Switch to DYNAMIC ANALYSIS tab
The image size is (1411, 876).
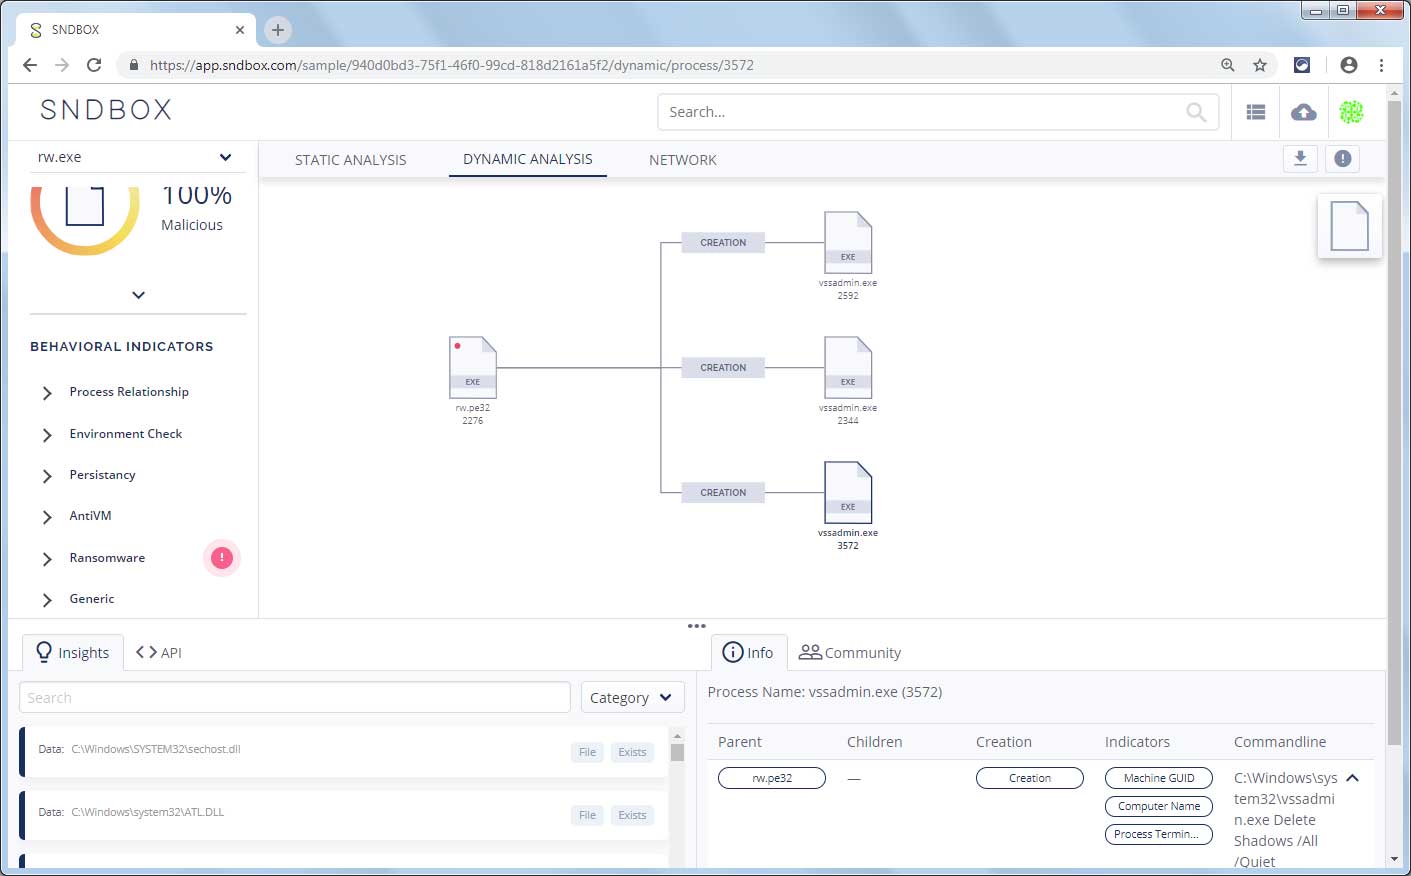click(x=528, y=159)
